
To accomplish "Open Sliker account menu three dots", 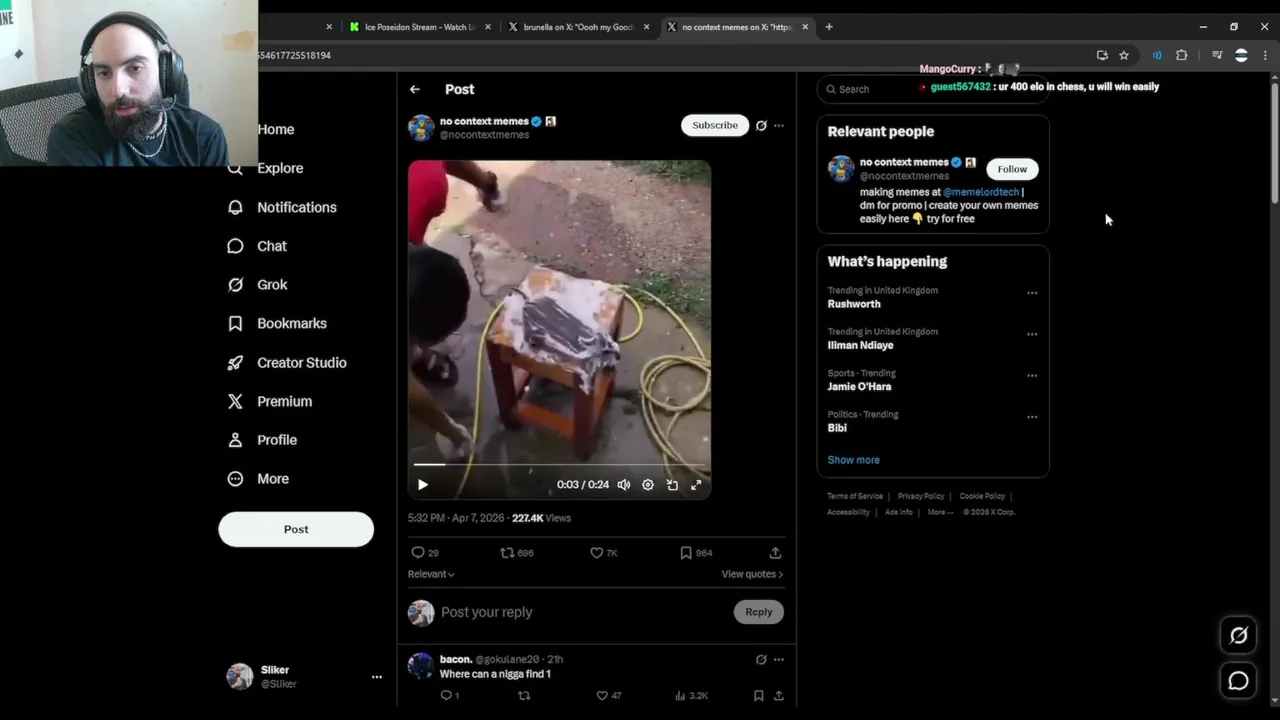I will pyautogui.click(x=377, y=677).
